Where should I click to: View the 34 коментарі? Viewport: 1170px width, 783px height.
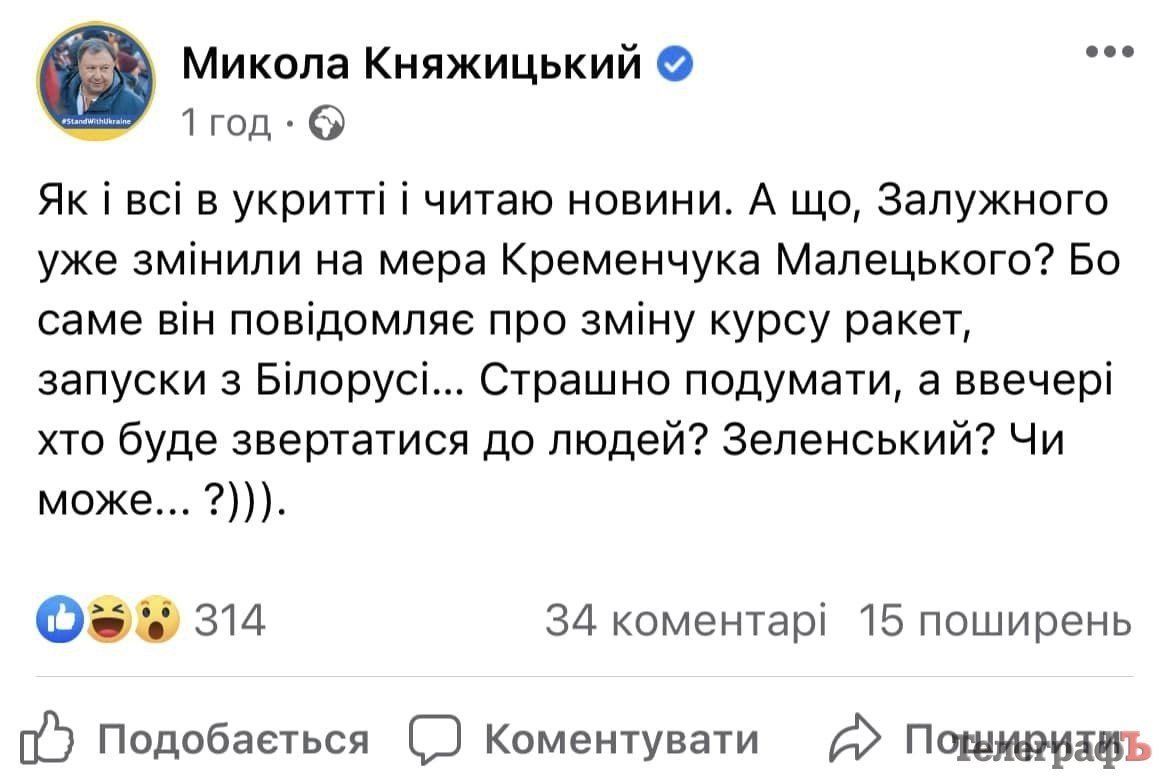[x=685, y=622]
